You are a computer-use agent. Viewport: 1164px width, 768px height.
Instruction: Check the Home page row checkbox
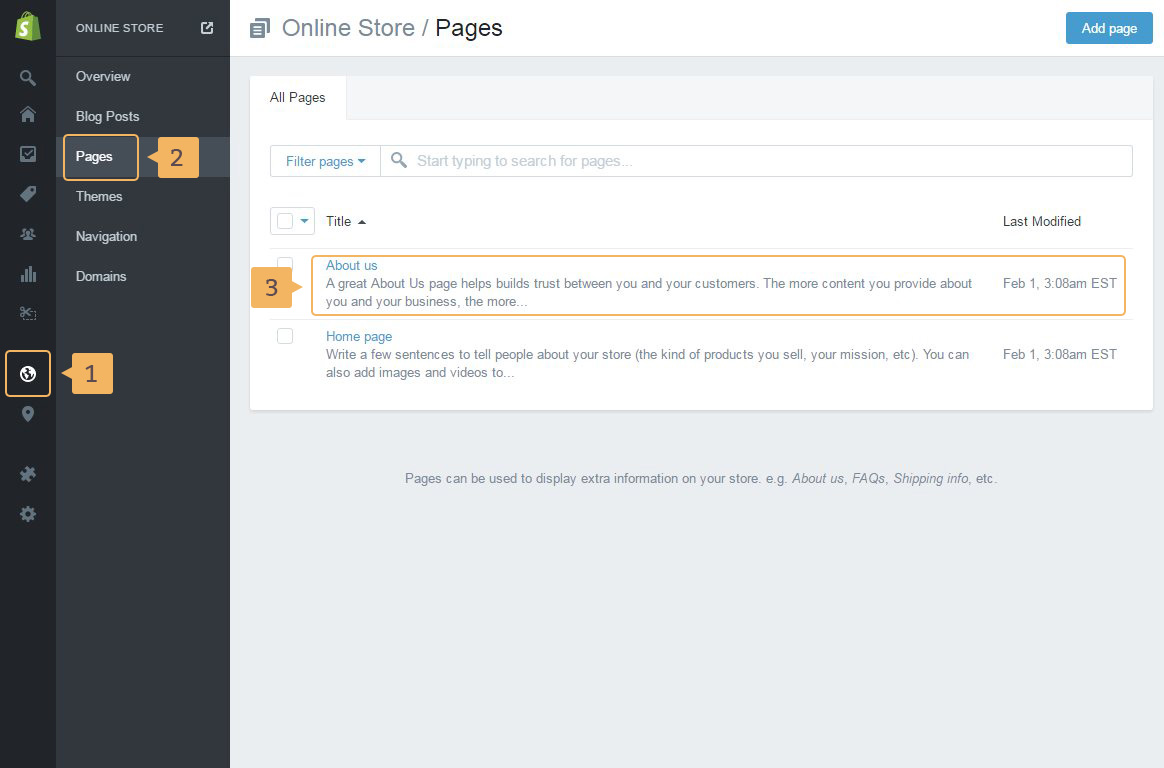pos(285,336)
